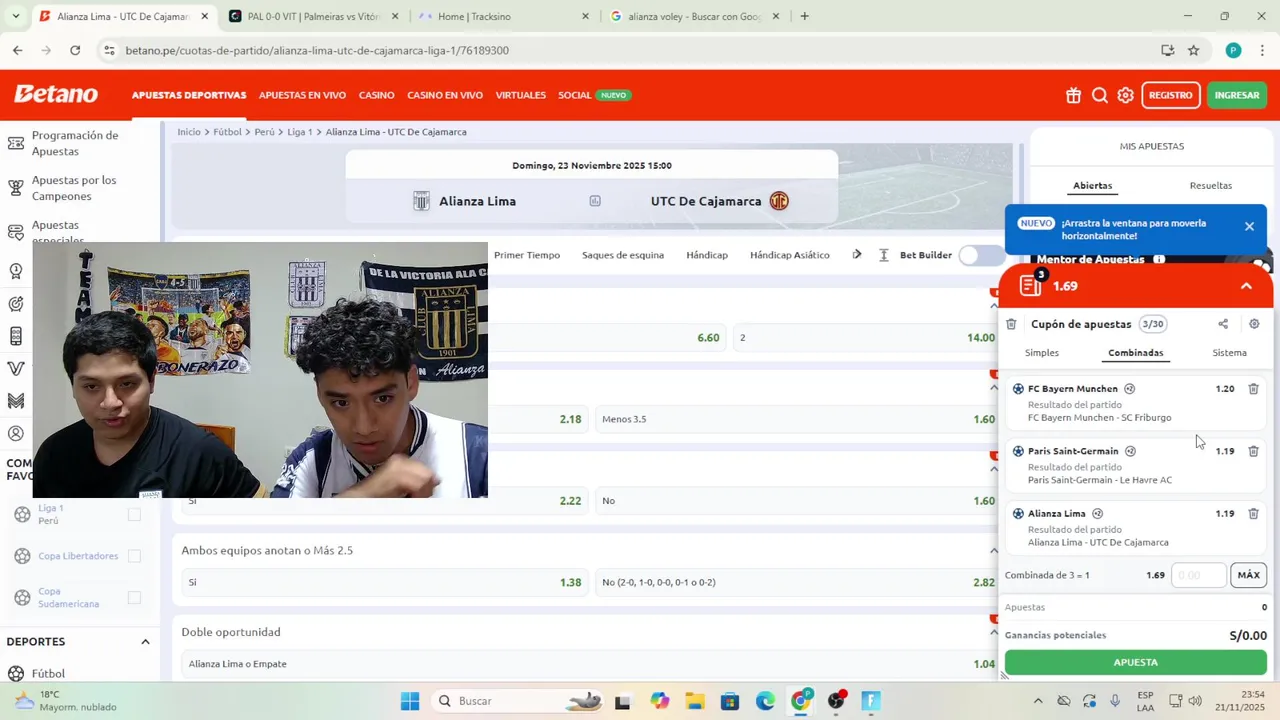Viewport: 1280px width, 720px height.
Task: Open the match stats icon between the teams
Action: coord(595,201)
